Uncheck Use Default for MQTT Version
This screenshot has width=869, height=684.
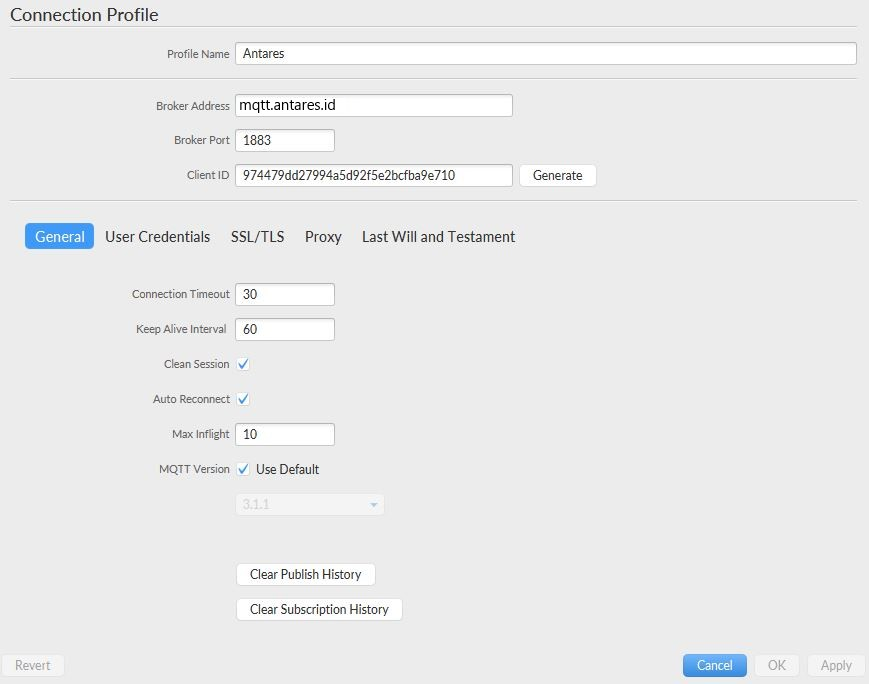click(242, 469)
